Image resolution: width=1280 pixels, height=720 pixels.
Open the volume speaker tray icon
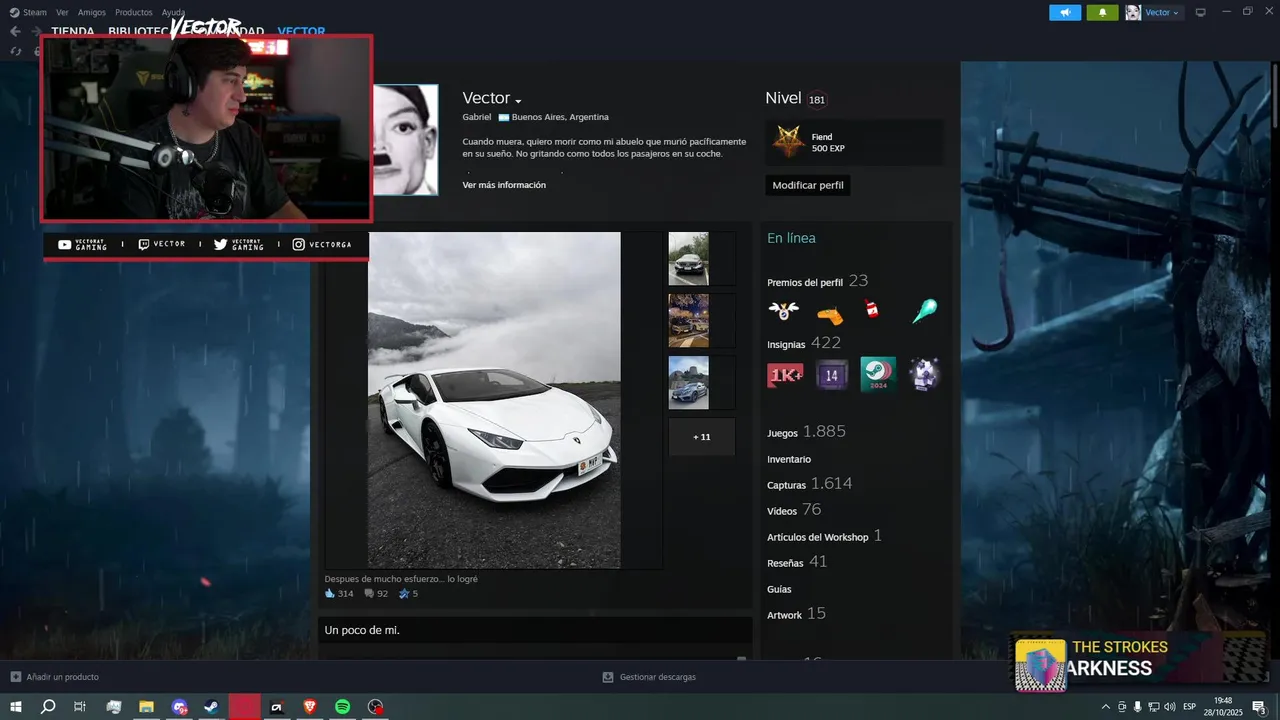pos(1169,707)
